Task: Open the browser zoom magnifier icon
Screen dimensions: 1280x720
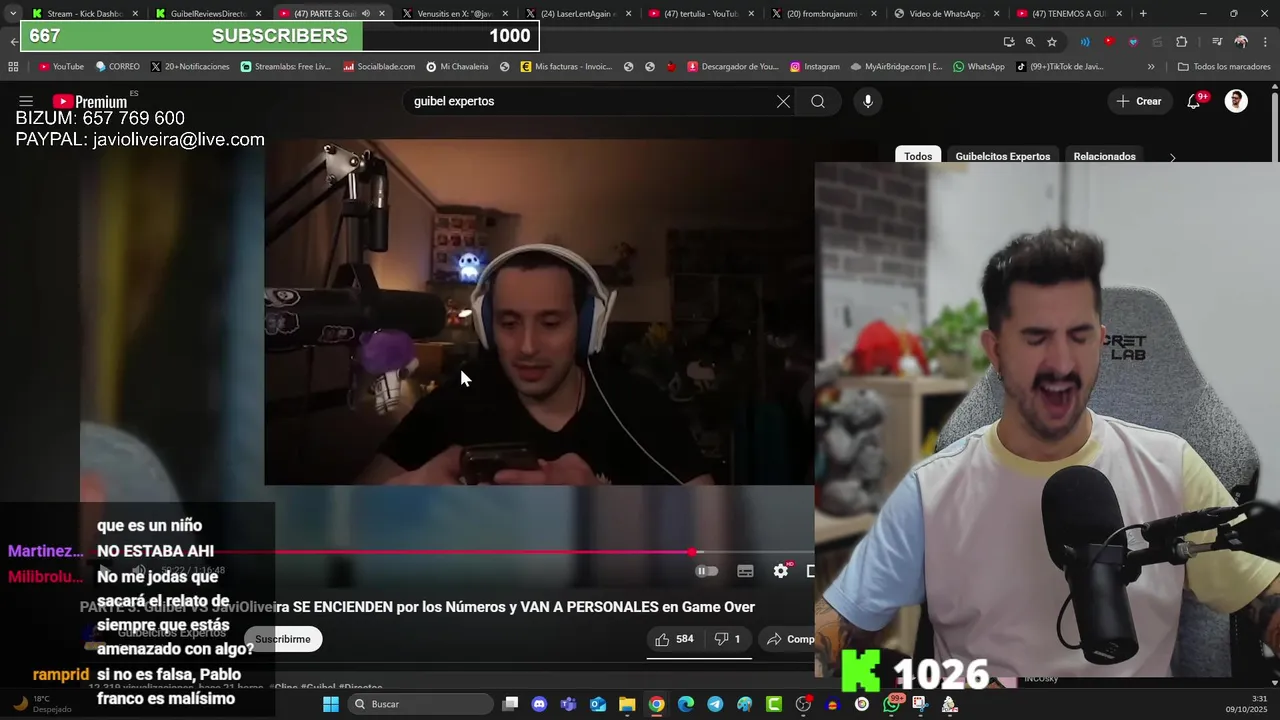Action: click(x=1030, y=42)
